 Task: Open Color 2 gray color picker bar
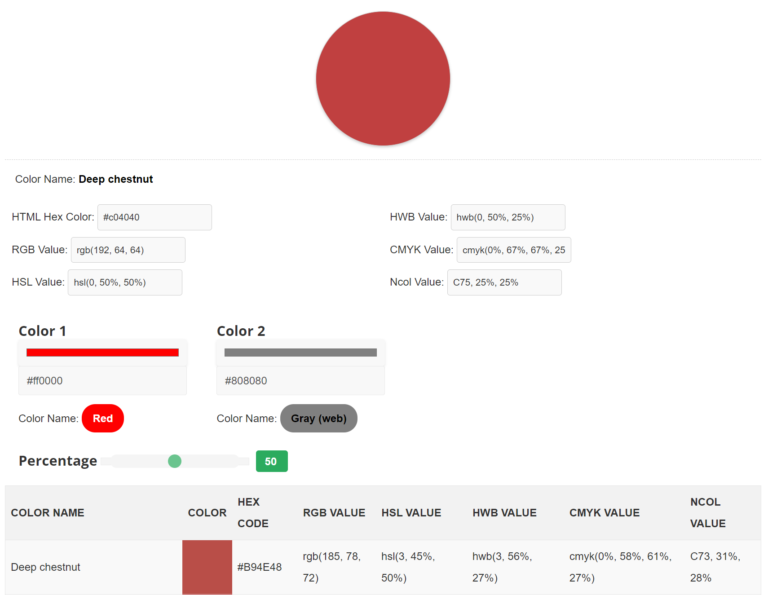point(300,352)
